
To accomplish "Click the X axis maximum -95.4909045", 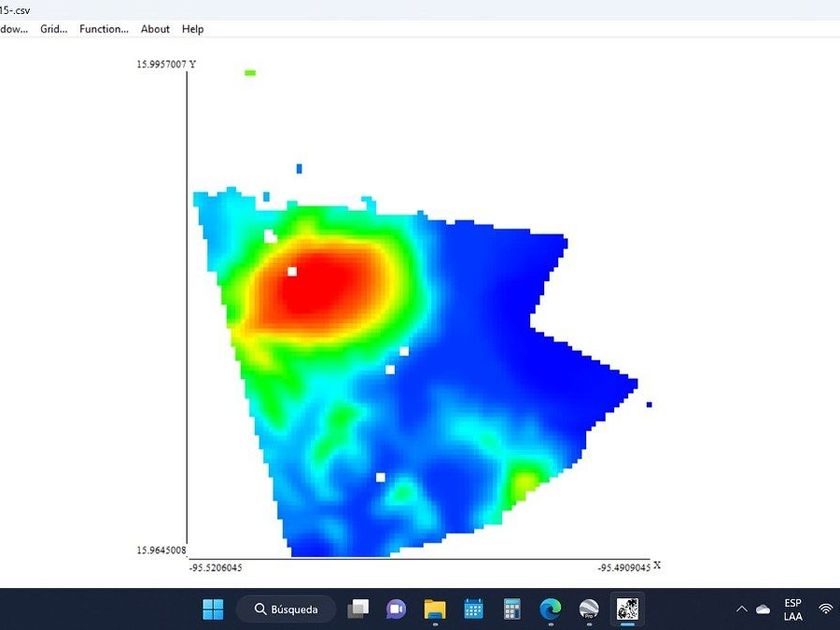I will [624, 567].
